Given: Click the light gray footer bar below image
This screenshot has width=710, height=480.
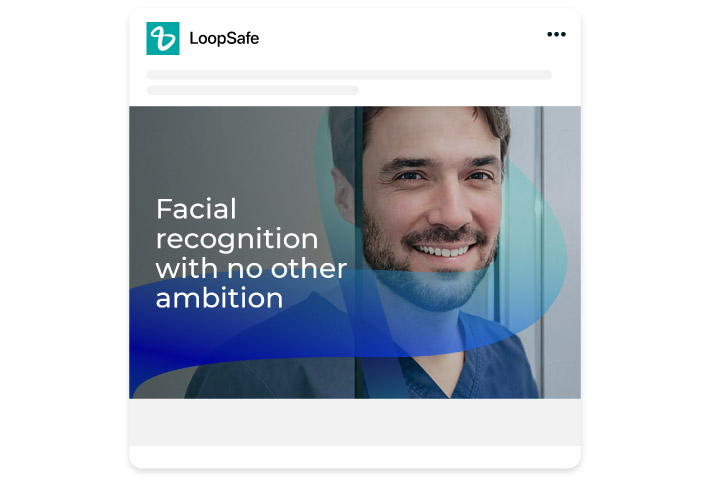Looking at the screenshot, I should tap(355, 422).
